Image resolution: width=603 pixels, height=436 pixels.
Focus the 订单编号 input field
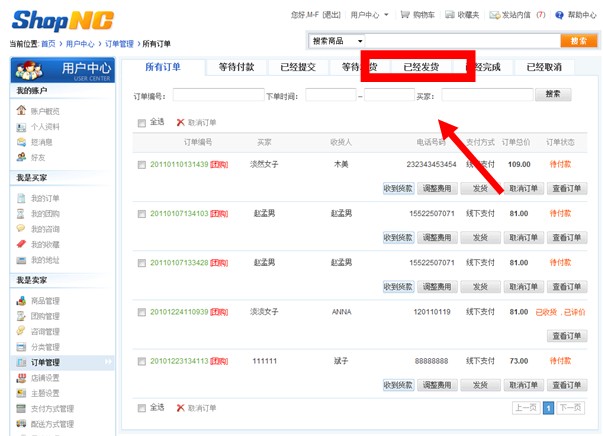(218, 95)
